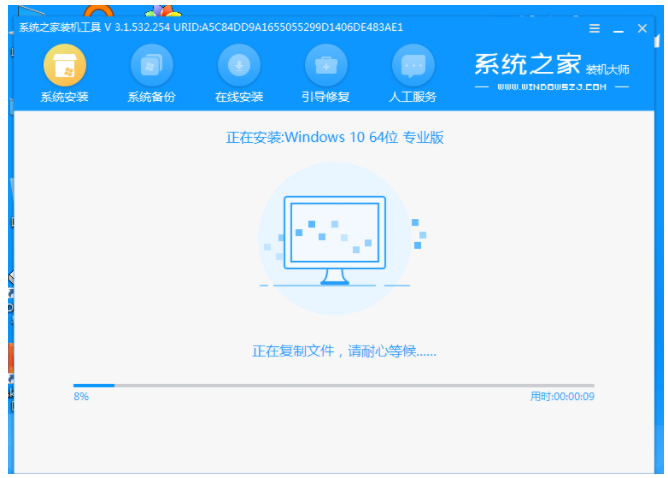This screenshot has width=668, height=478.
Task: Close the 系统之家装机工具 window
Action: pos(642,29)
